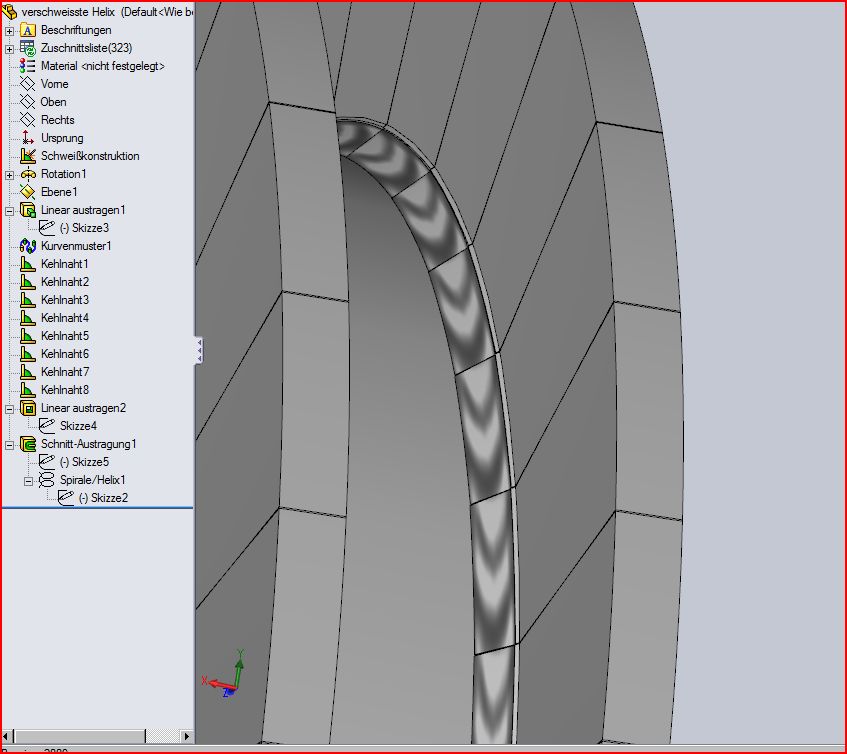Screen dimensions: 847x754
Task: Select the text 'Material <nicht festgelegt>'
Action: coord(103,66)
